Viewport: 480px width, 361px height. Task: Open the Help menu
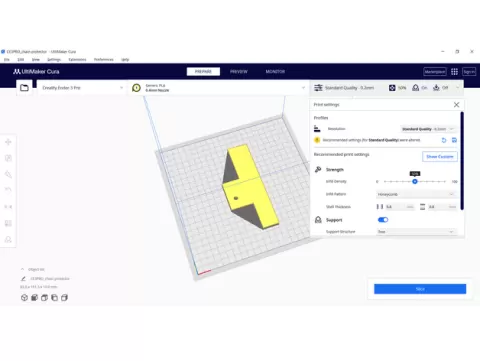(125, 60)
